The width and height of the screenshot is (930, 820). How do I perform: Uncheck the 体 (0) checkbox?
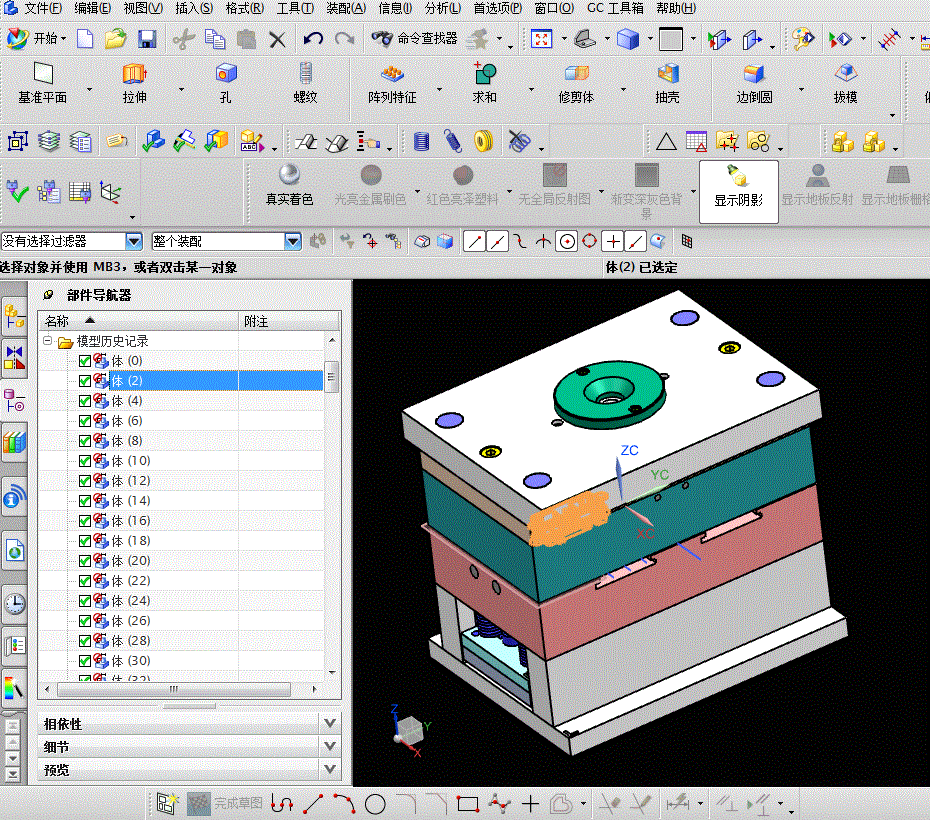tap(85, 361)
